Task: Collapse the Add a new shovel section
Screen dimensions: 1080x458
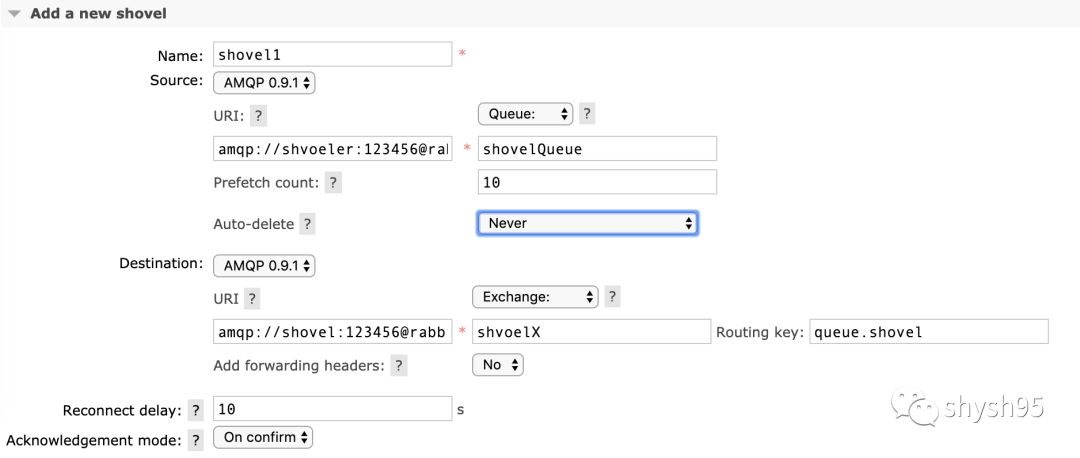Action: (14, 14)
